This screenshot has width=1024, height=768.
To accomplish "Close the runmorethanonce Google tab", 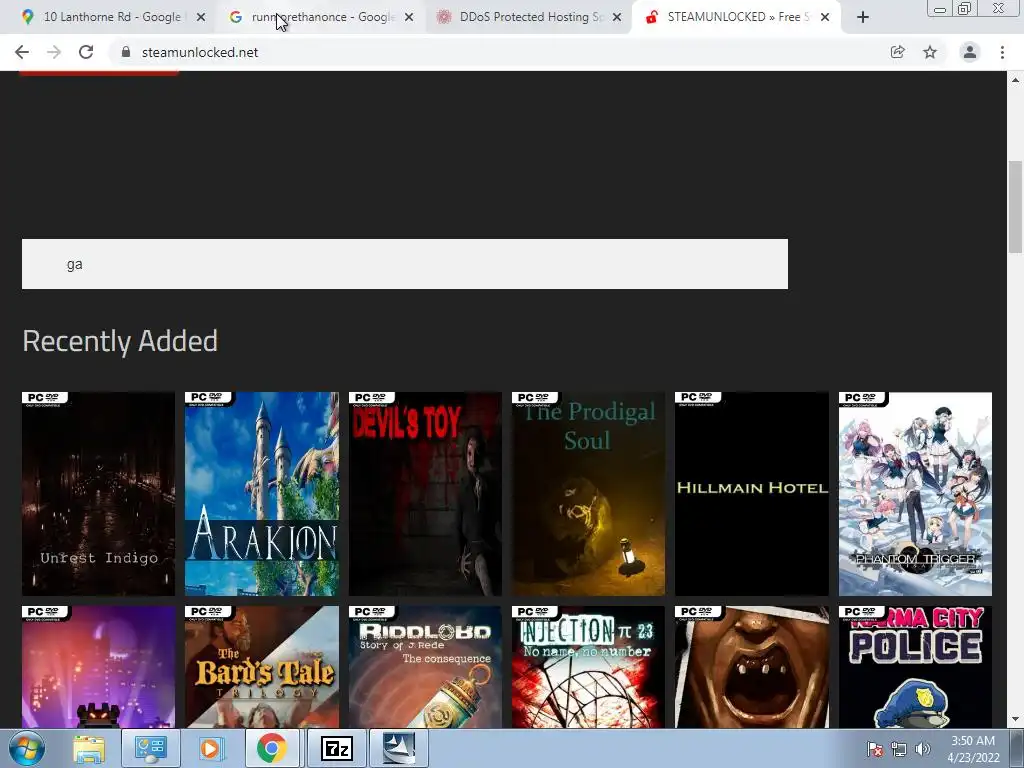I will click(409, 17).
